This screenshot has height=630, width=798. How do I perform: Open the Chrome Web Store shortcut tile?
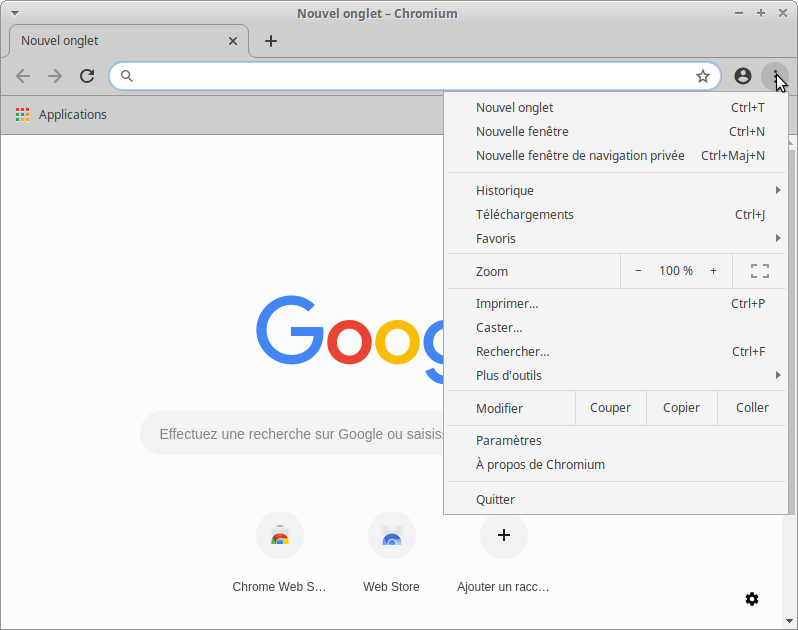click(280, 536)
